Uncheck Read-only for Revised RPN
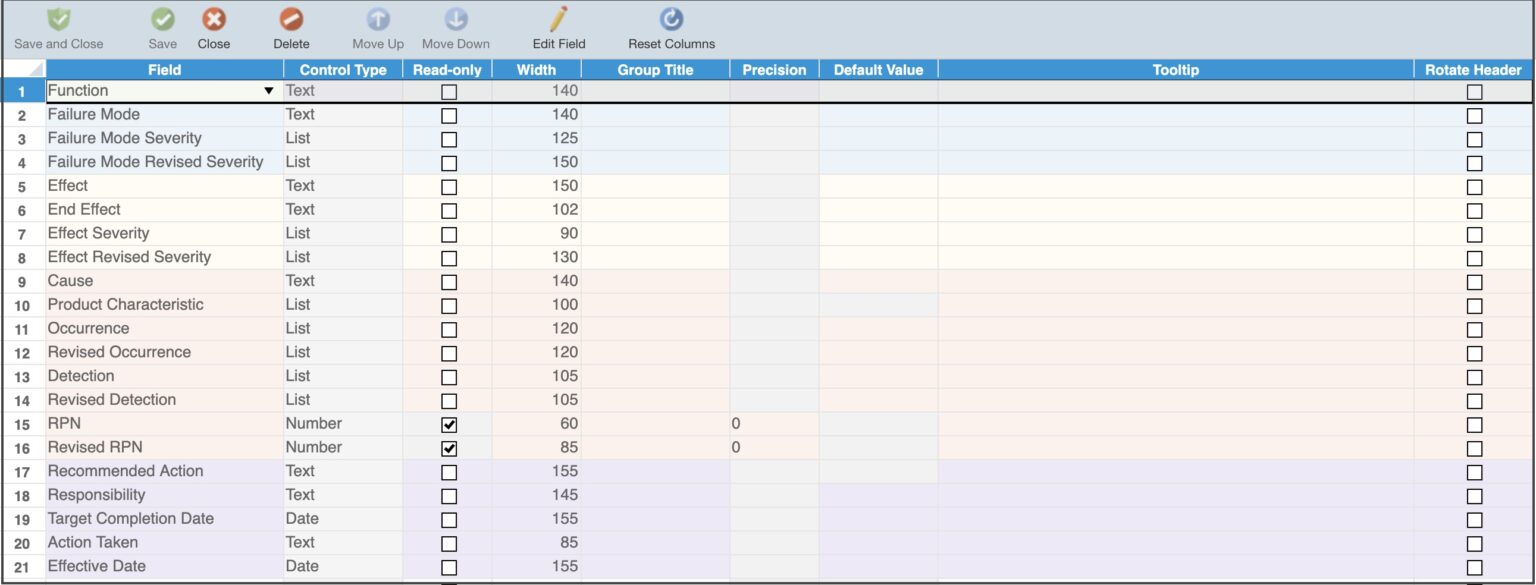The width and height of the screenshot is (1536, 585). point(448,447)
